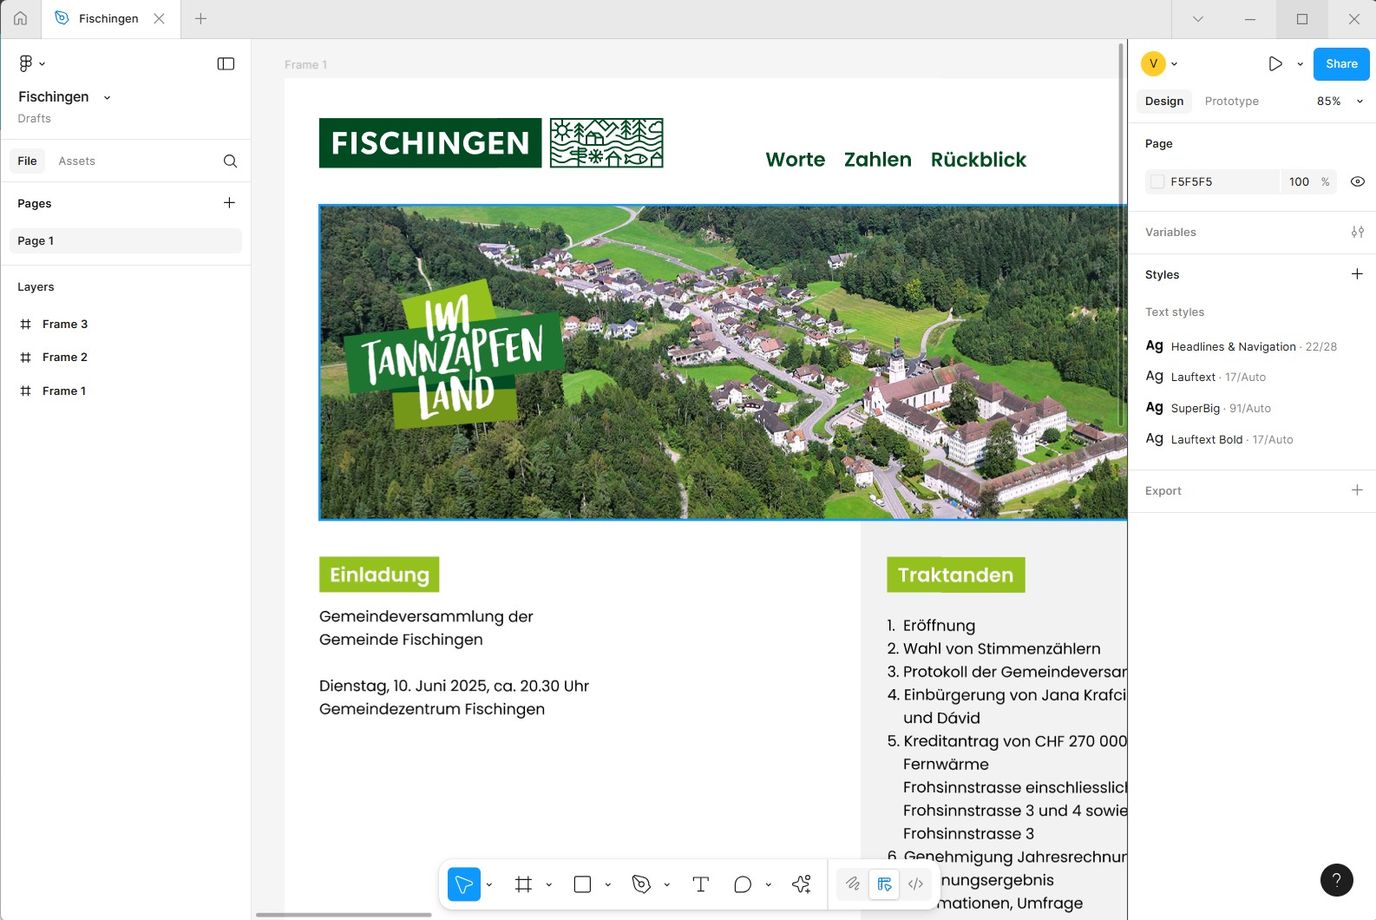
Task: Switch to Draw mode icon
Action: pos(852,884)
